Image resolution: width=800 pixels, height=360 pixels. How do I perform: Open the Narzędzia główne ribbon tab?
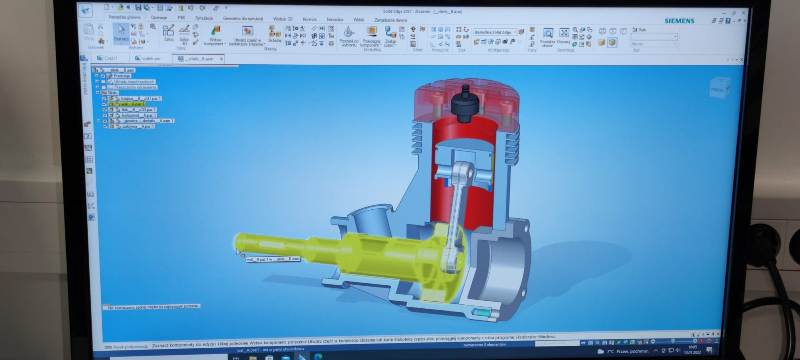[x=125, y=17]
